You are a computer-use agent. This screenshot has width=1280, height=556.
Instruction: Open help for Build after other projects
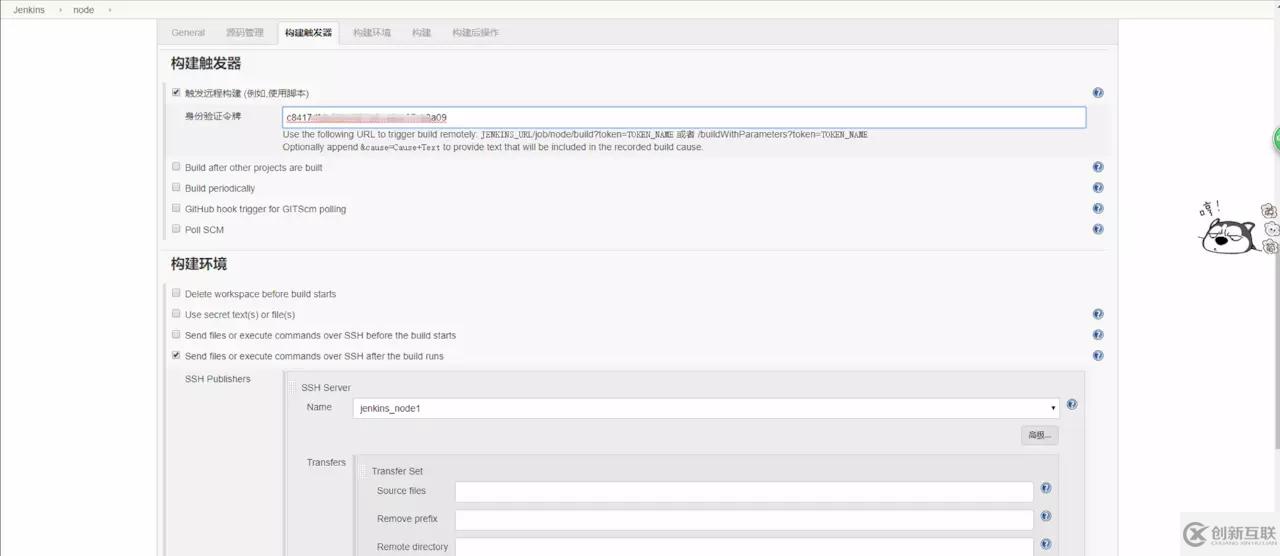1098,167
